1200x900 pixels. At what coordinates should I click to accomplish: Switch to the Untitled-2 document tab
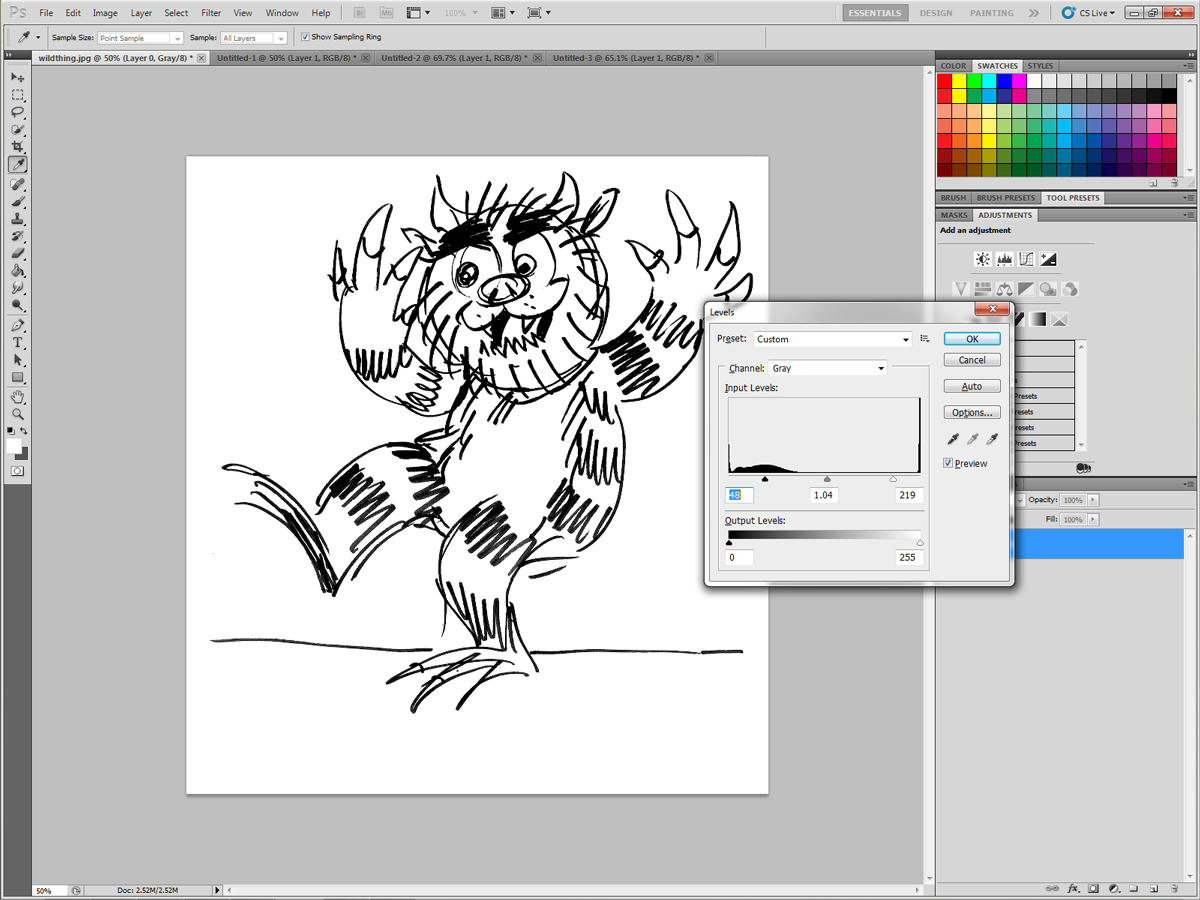point(460,59)
